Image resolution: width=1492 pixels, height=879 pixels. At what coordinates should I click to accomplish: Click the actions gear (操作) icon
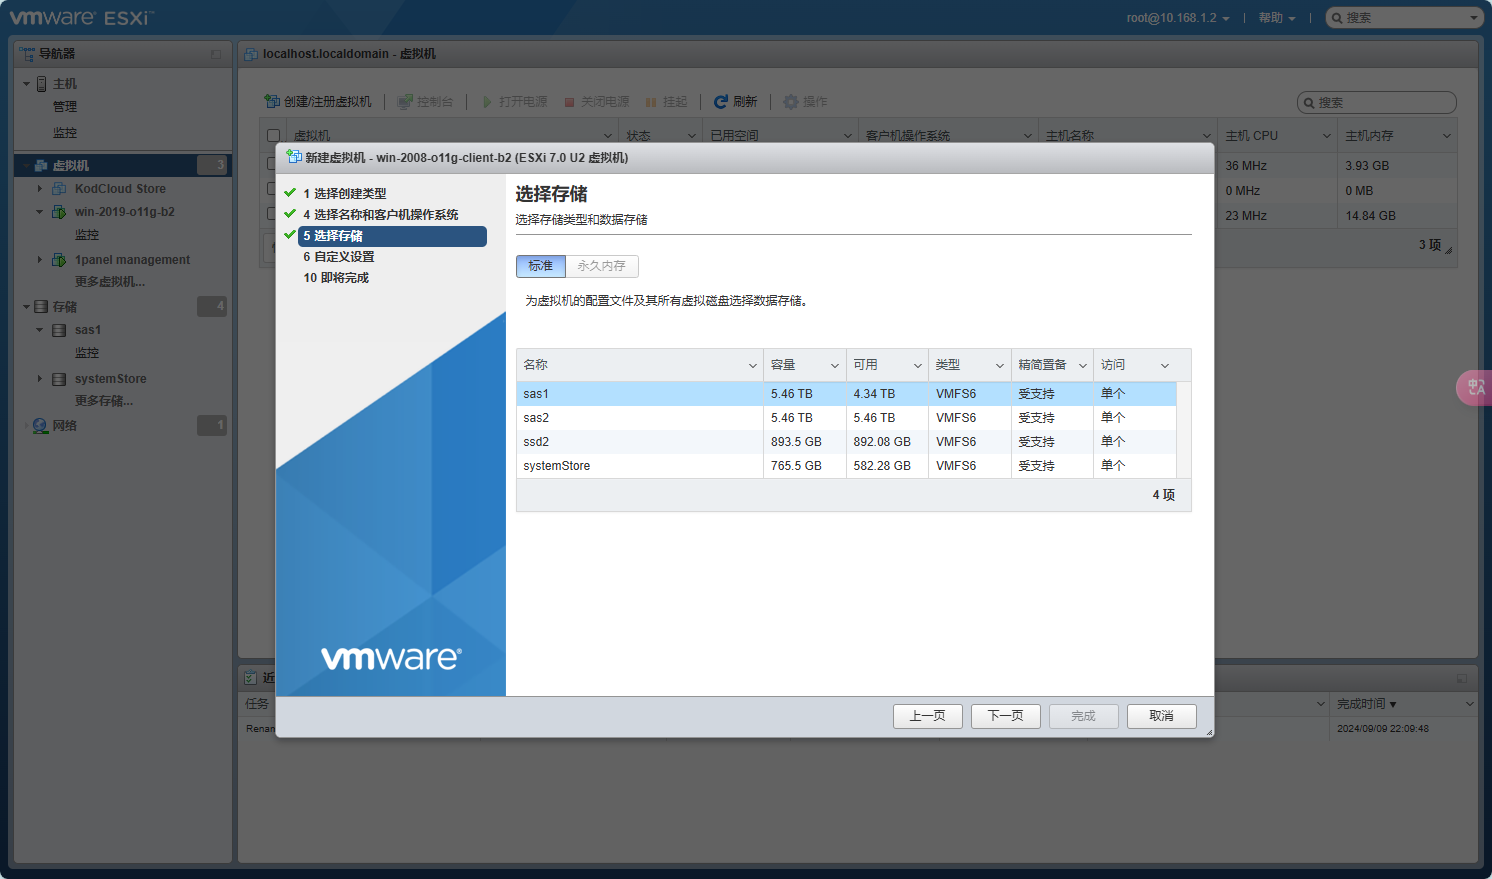click(791, 102)
